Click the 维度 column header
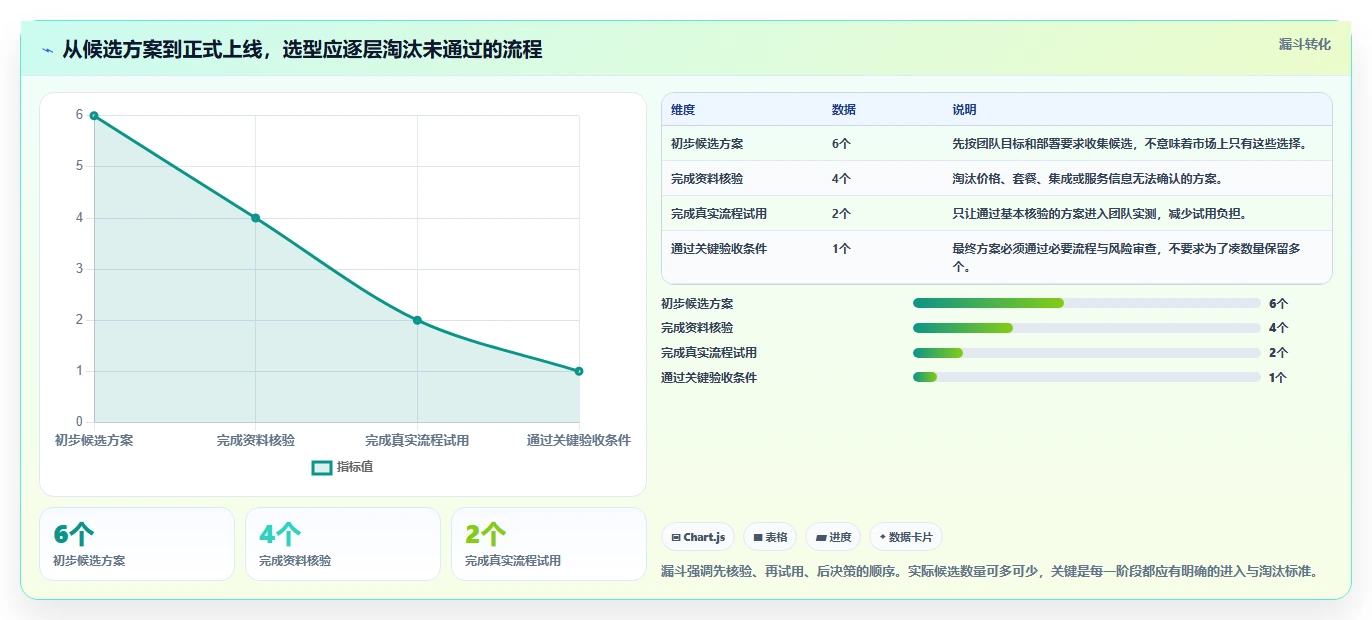The height and width of the screenshot is (620, 1372). pyautogui.click(x=683, y=110)
